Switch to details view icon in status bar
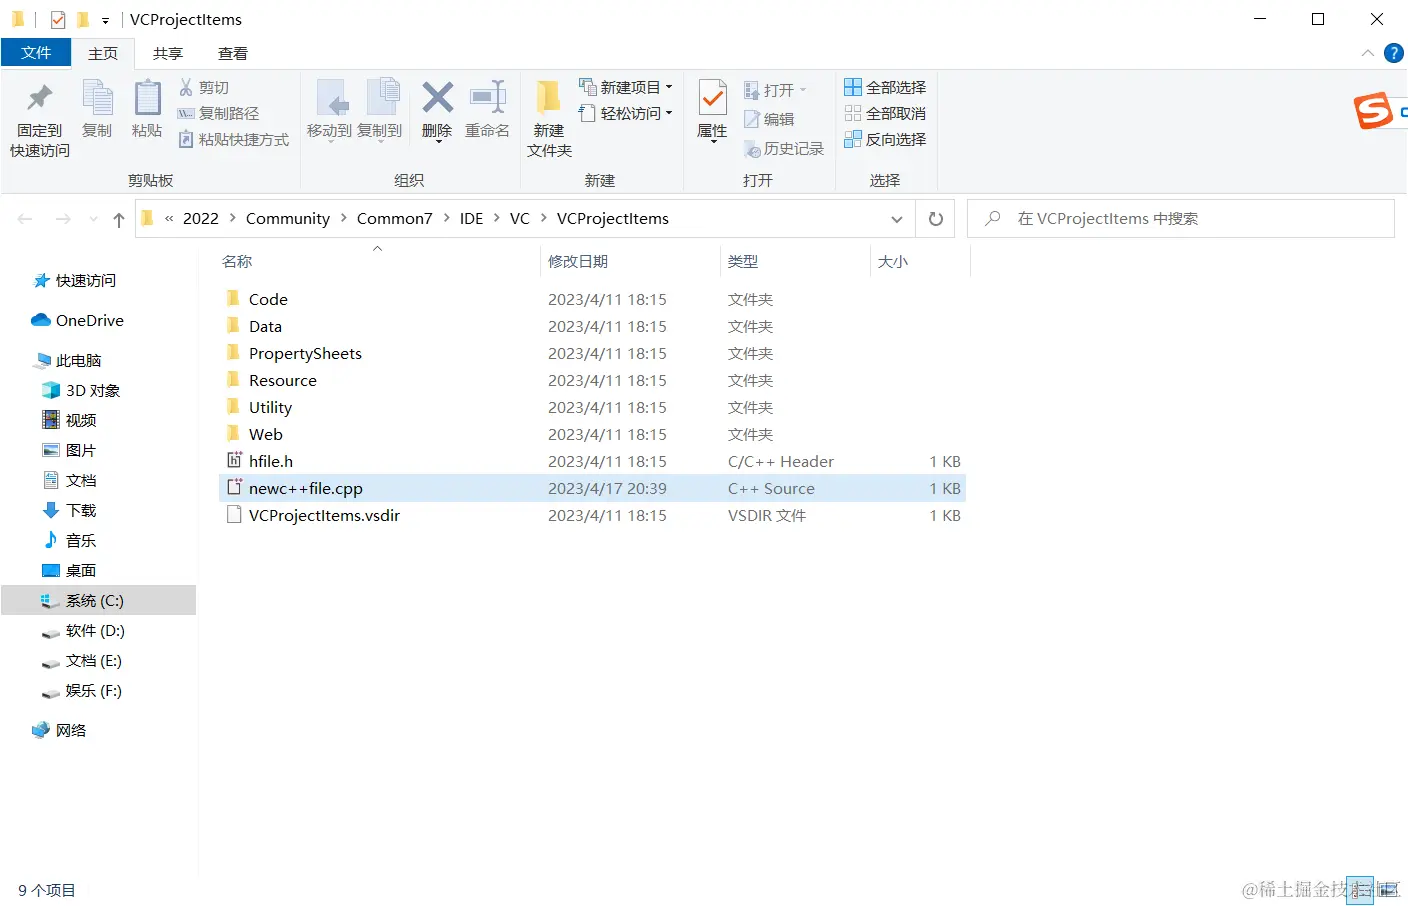1408x906 pixels. 1360,890
